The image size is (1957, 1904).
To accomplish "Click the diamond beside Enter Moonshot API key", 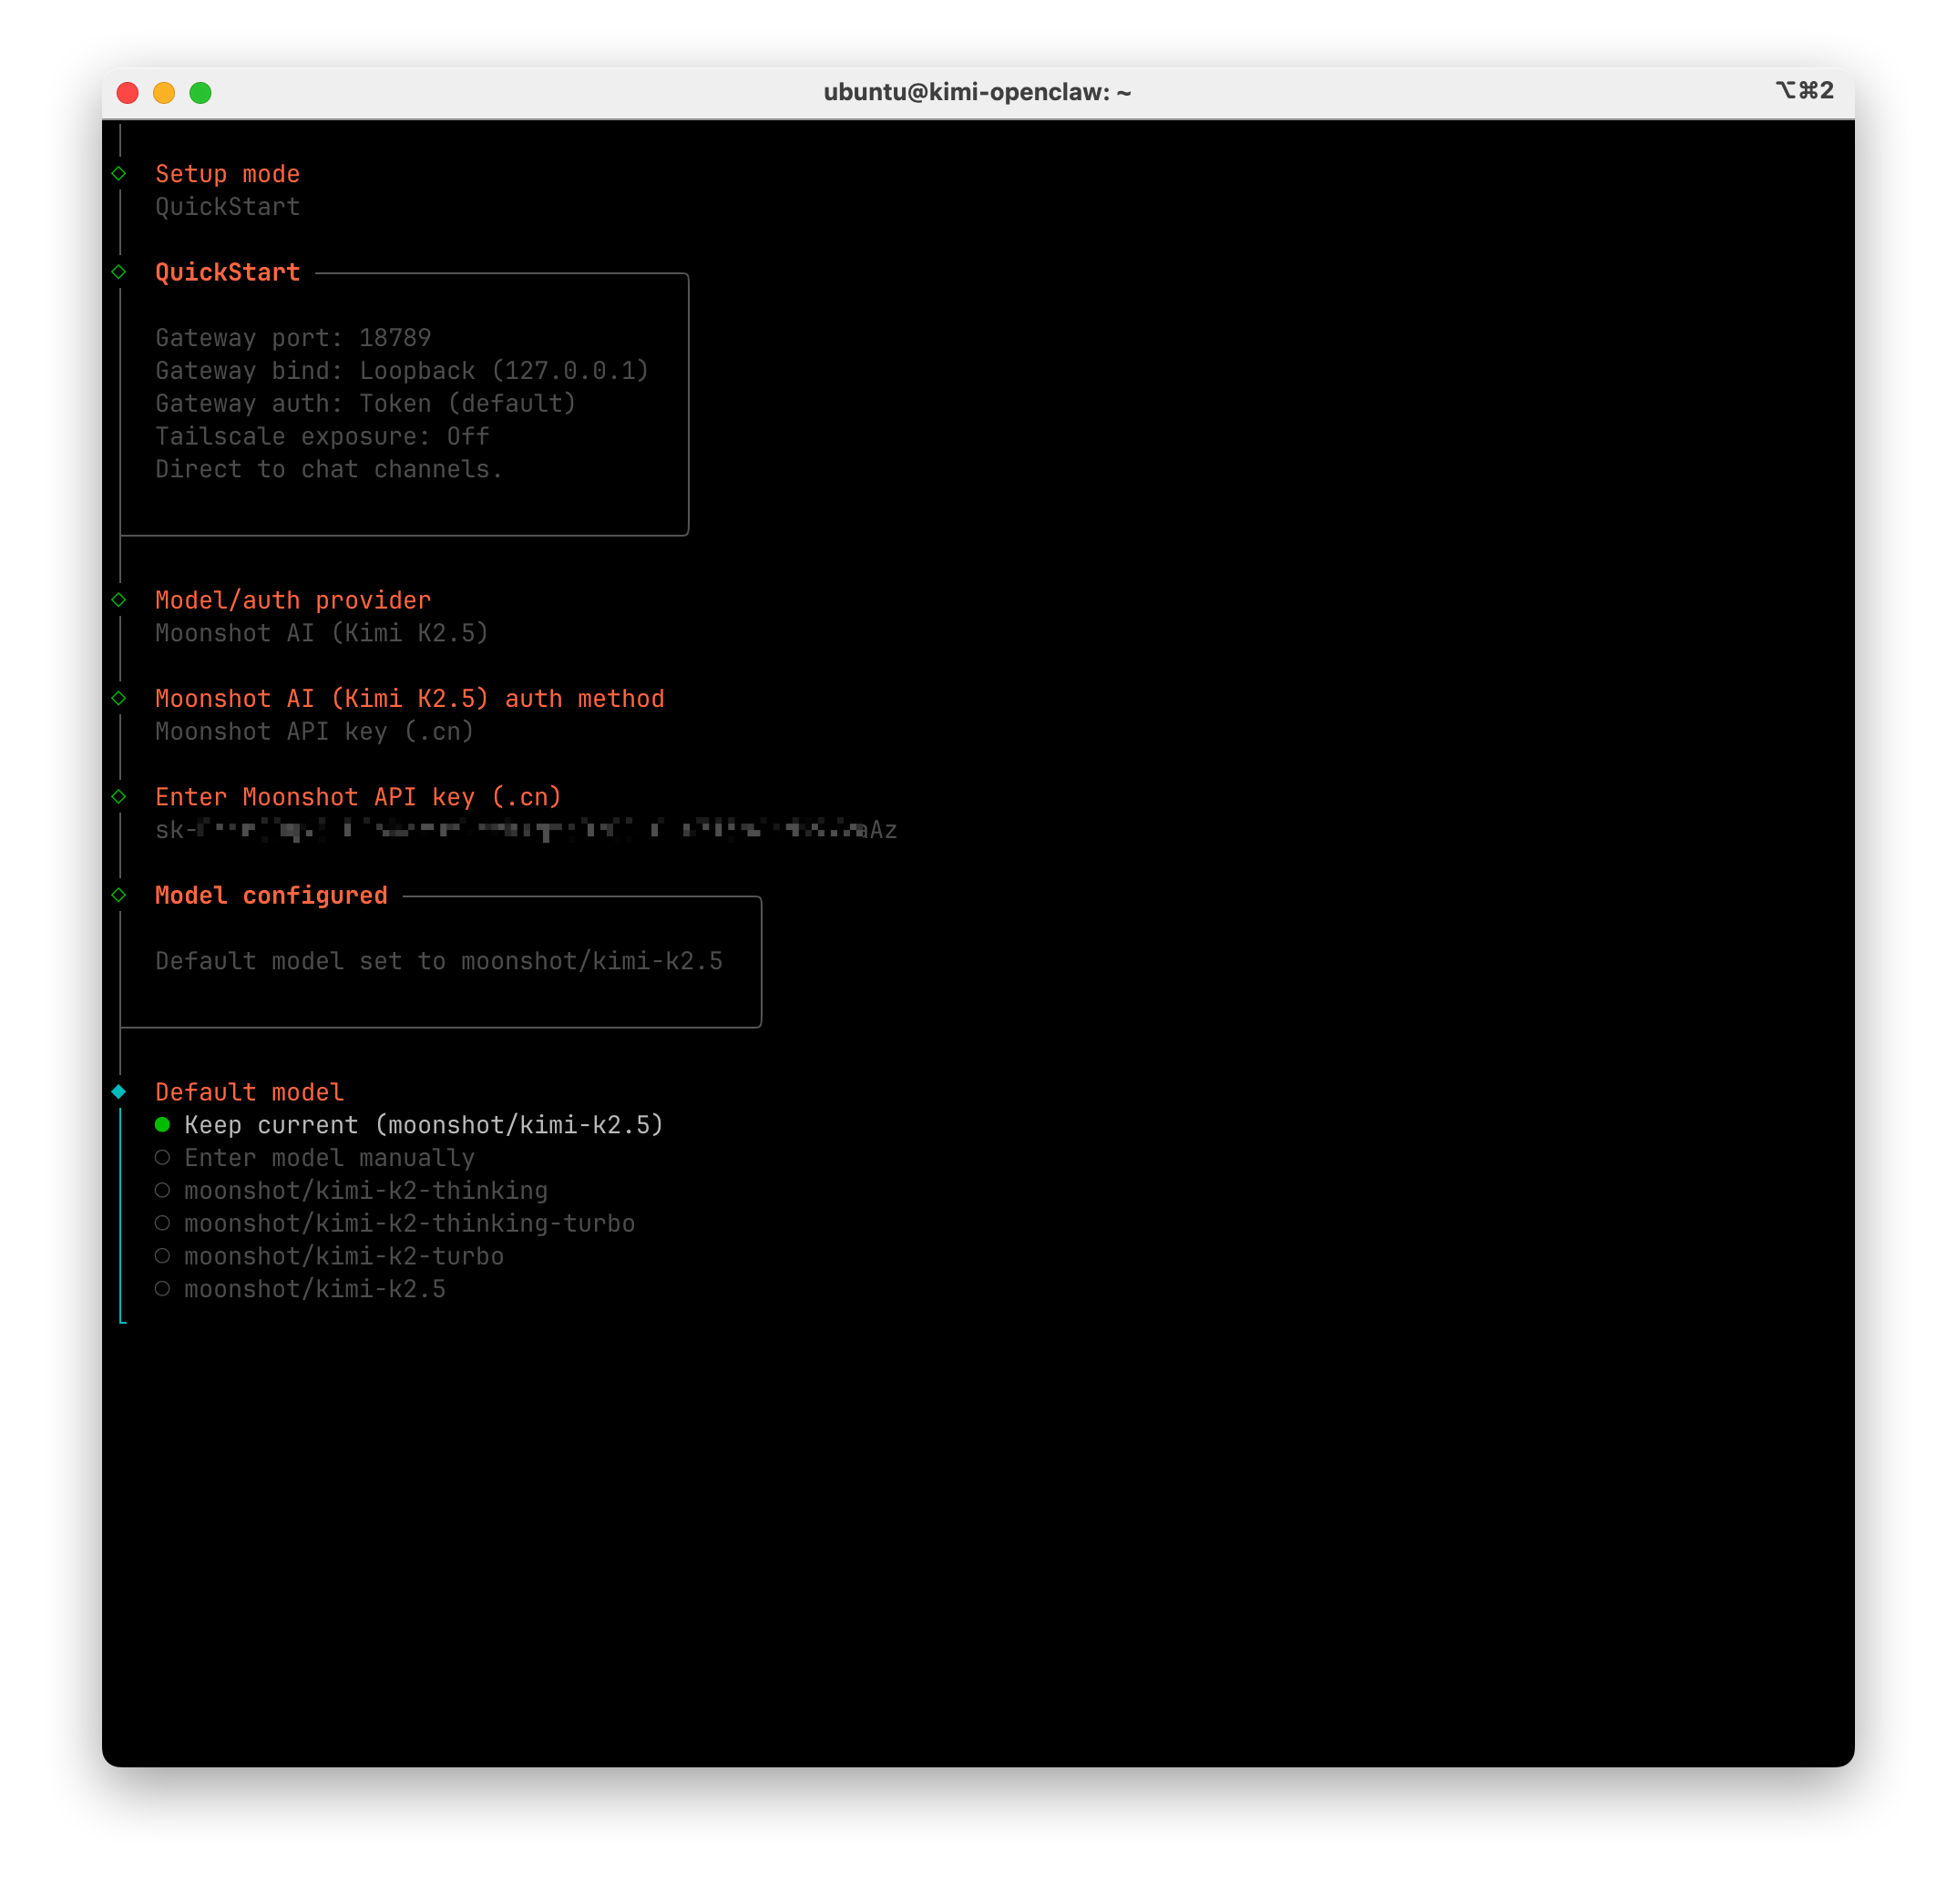I will tap(118, 797).
